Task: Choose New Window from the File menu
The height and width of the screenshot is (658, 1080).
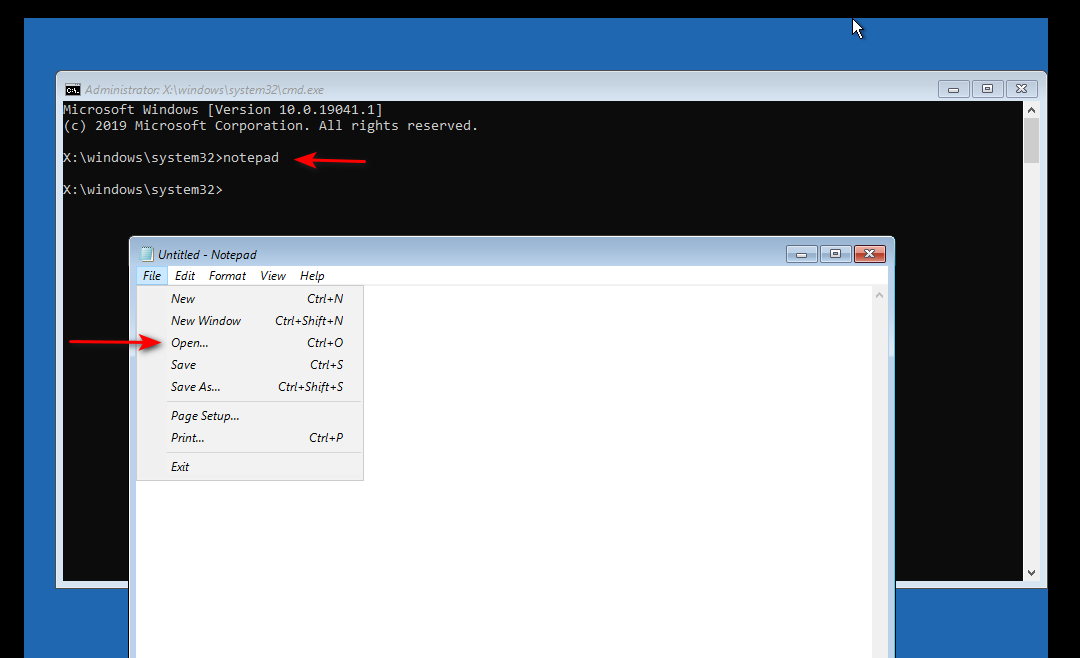Action: coord(250,320)
